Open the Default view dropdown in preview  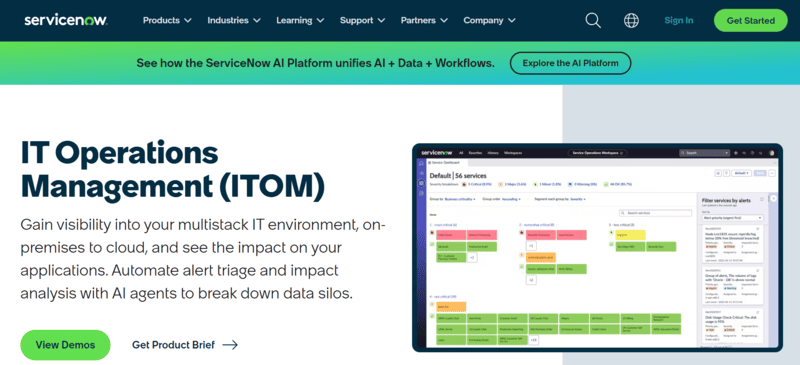click(x=741, y=173)
